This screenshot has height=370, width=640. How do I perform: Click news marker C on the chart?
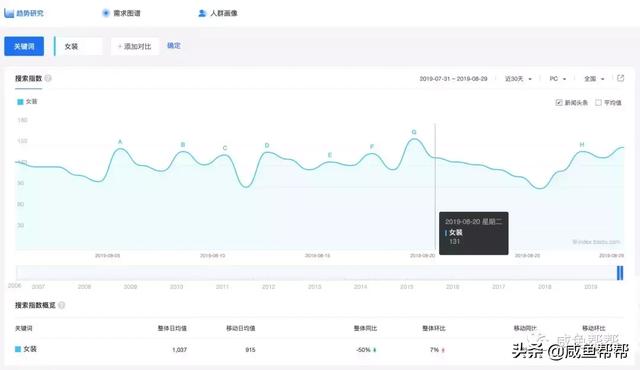pos(225,148)
